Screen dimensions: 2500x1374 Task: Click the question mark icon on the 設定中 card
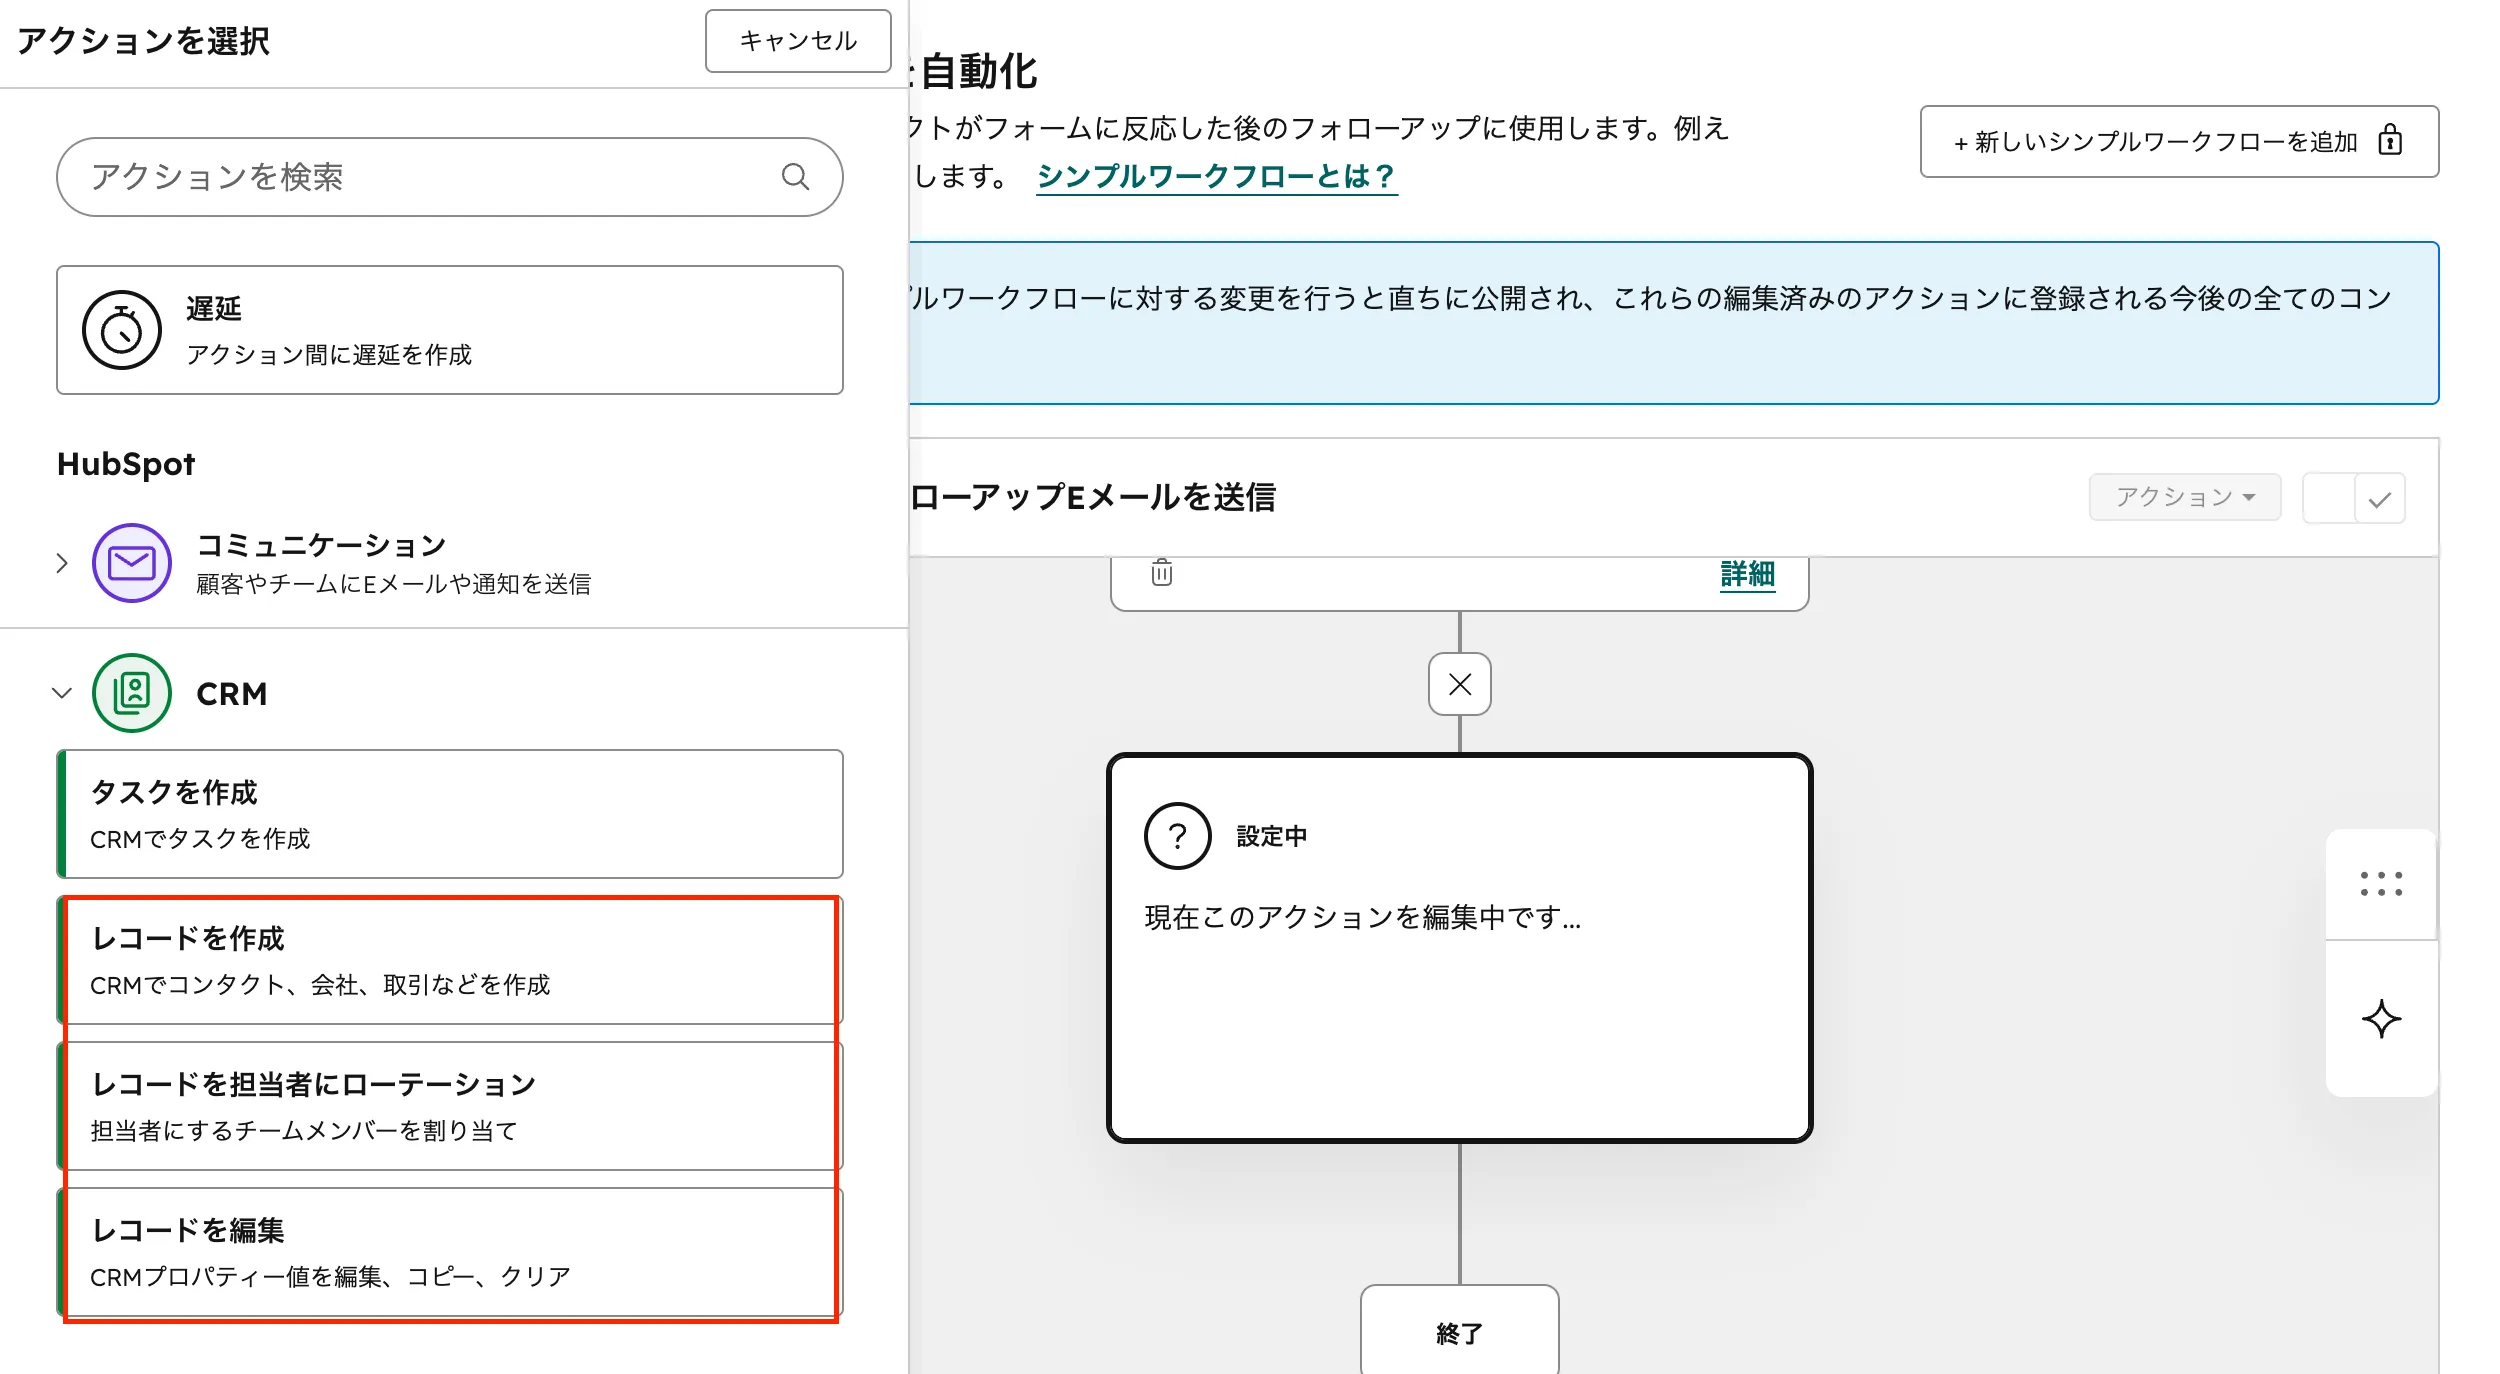[1178, 836]
